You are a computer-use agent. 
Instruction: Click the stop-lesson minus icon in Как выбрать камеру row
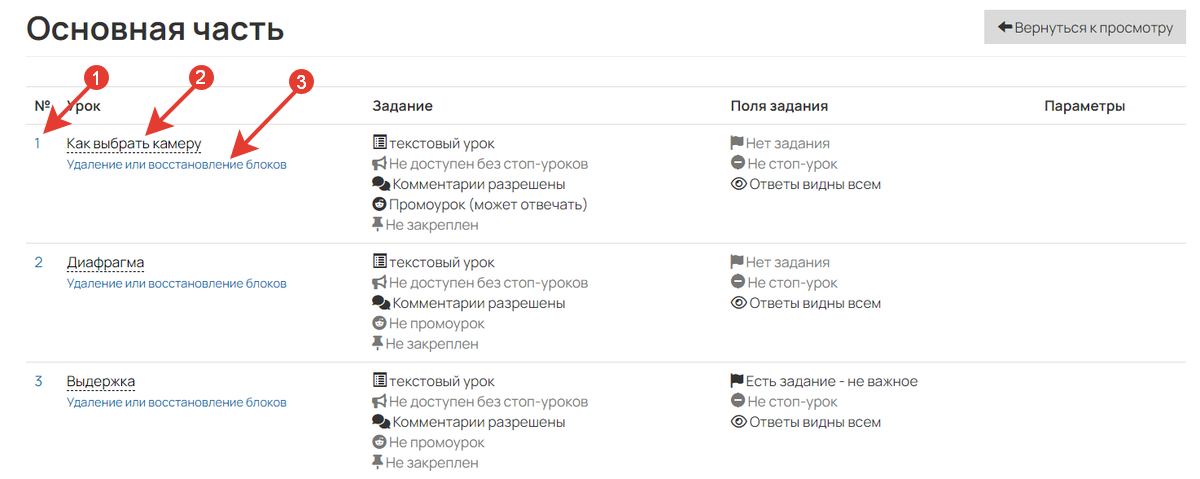[738, 164]
